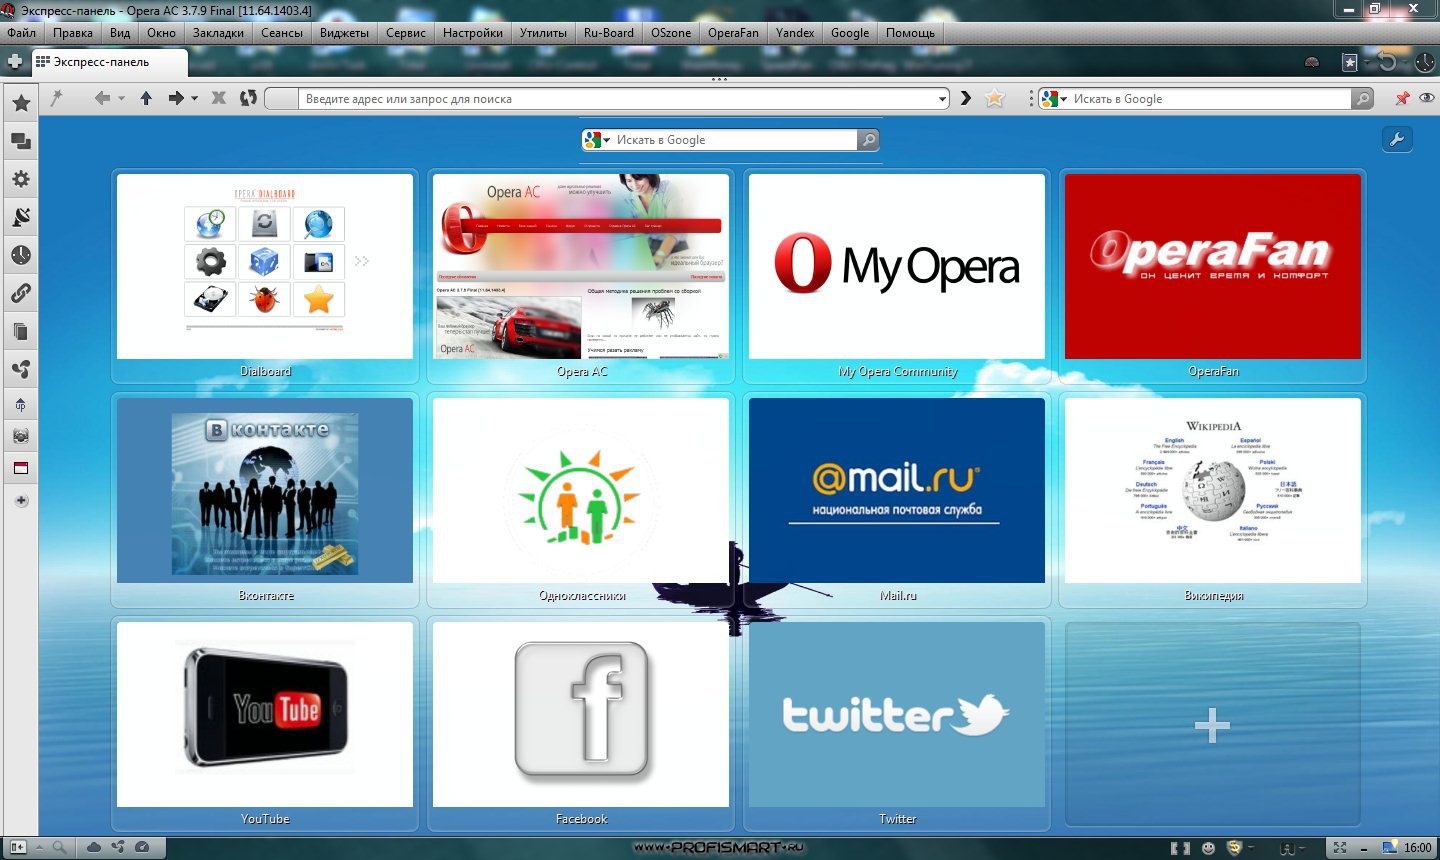Viewport: 1440px width, 860px height.
Task: Add a panel with sidebar plus button
Action: (21, 500)
